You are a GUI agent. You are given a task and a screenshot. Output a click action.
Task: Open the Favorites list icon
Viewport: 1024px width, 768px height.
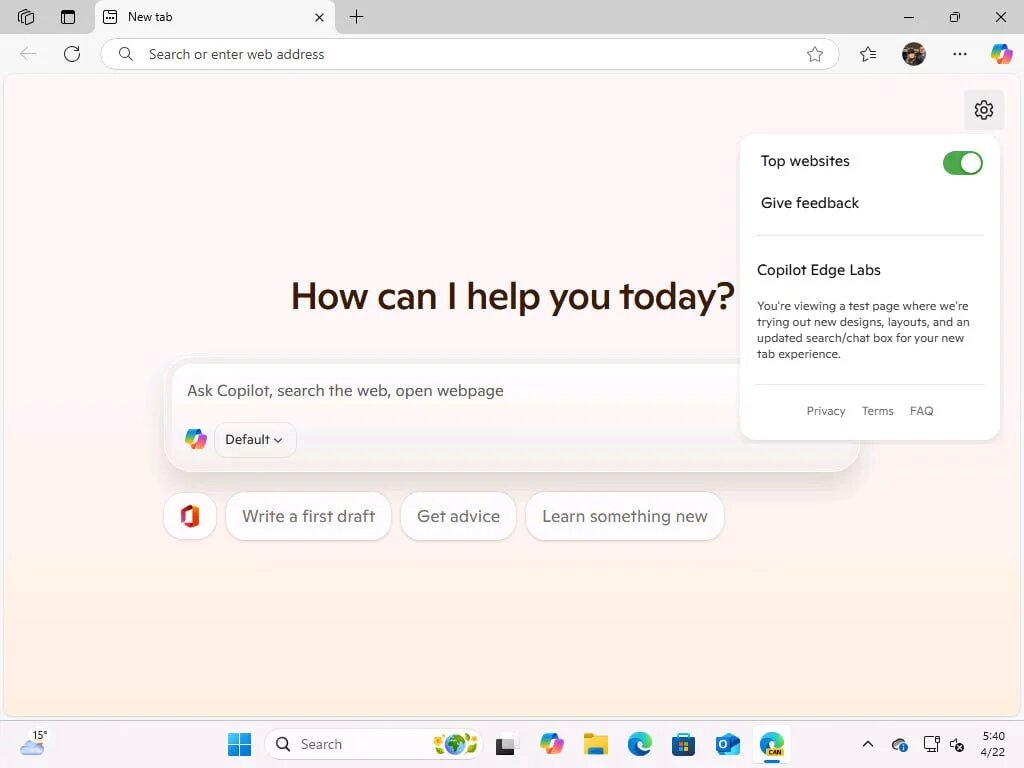tap(868, 54)
